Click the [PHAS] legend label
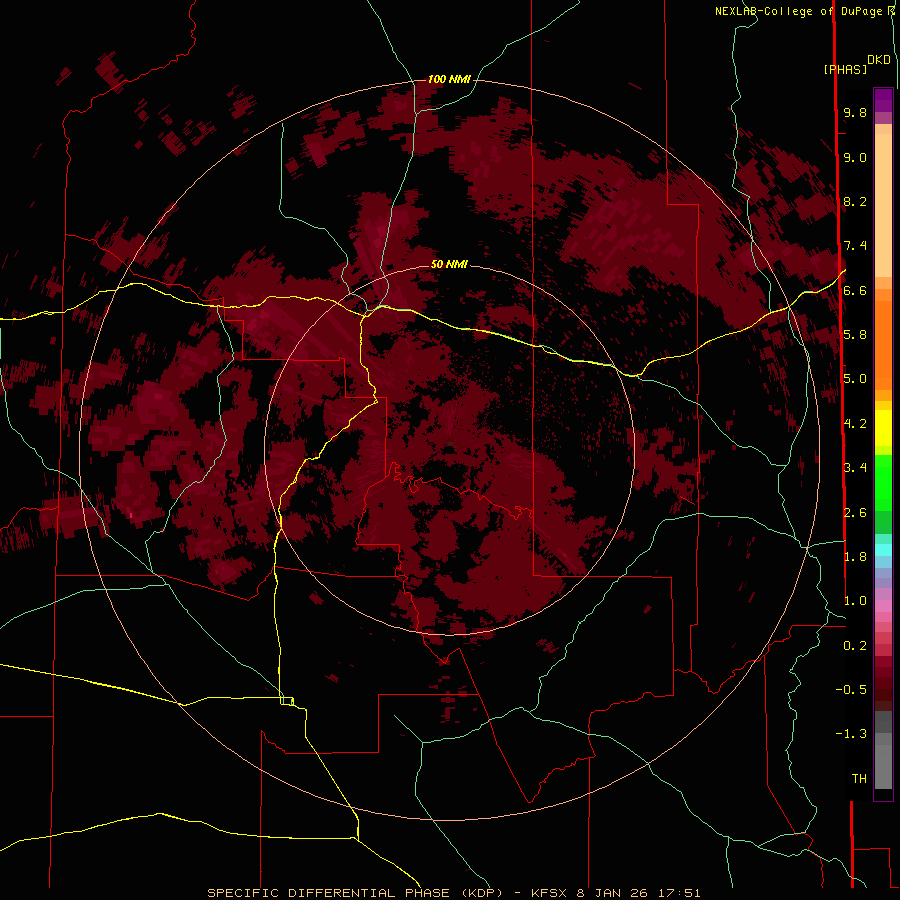Image resolution: width=900 pixels, height=900 pixels. click(x=845, y=69)
